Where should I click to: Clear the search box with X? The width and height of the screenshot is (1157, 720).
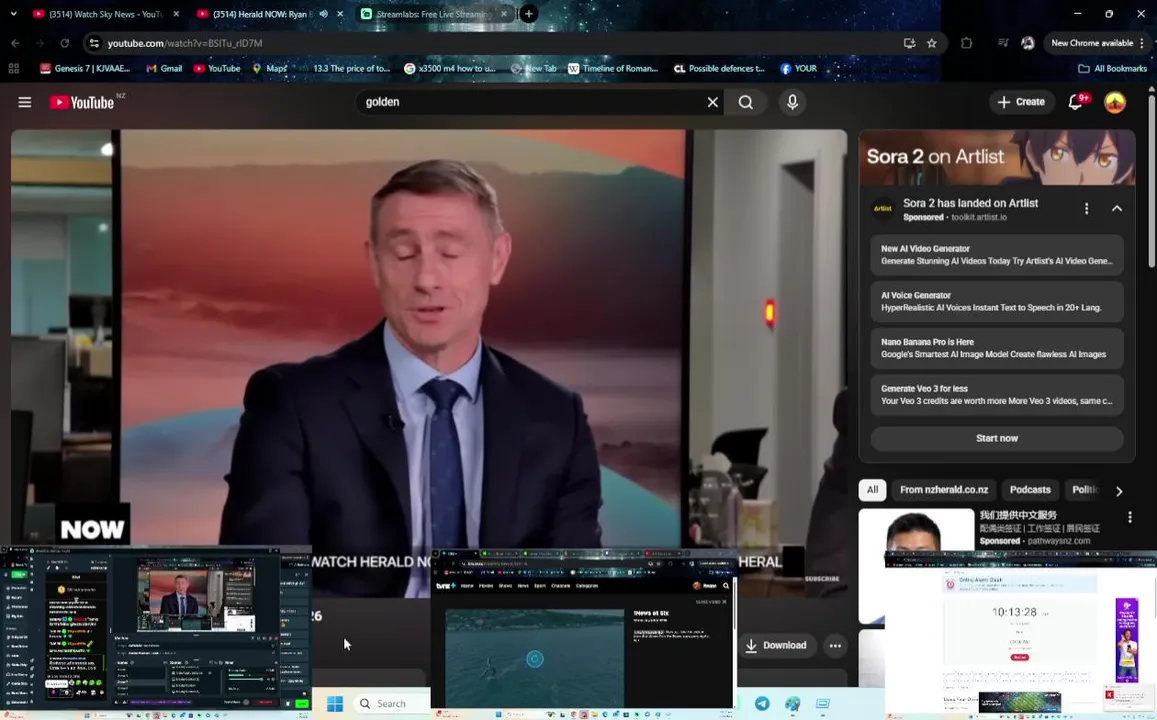point(712,103)
